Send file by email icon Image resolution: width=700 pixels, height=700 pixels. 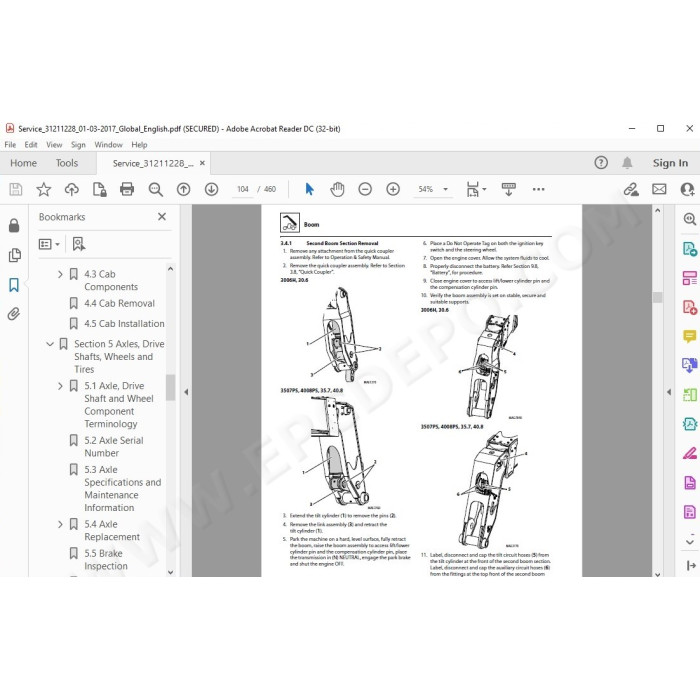(659, 189)
